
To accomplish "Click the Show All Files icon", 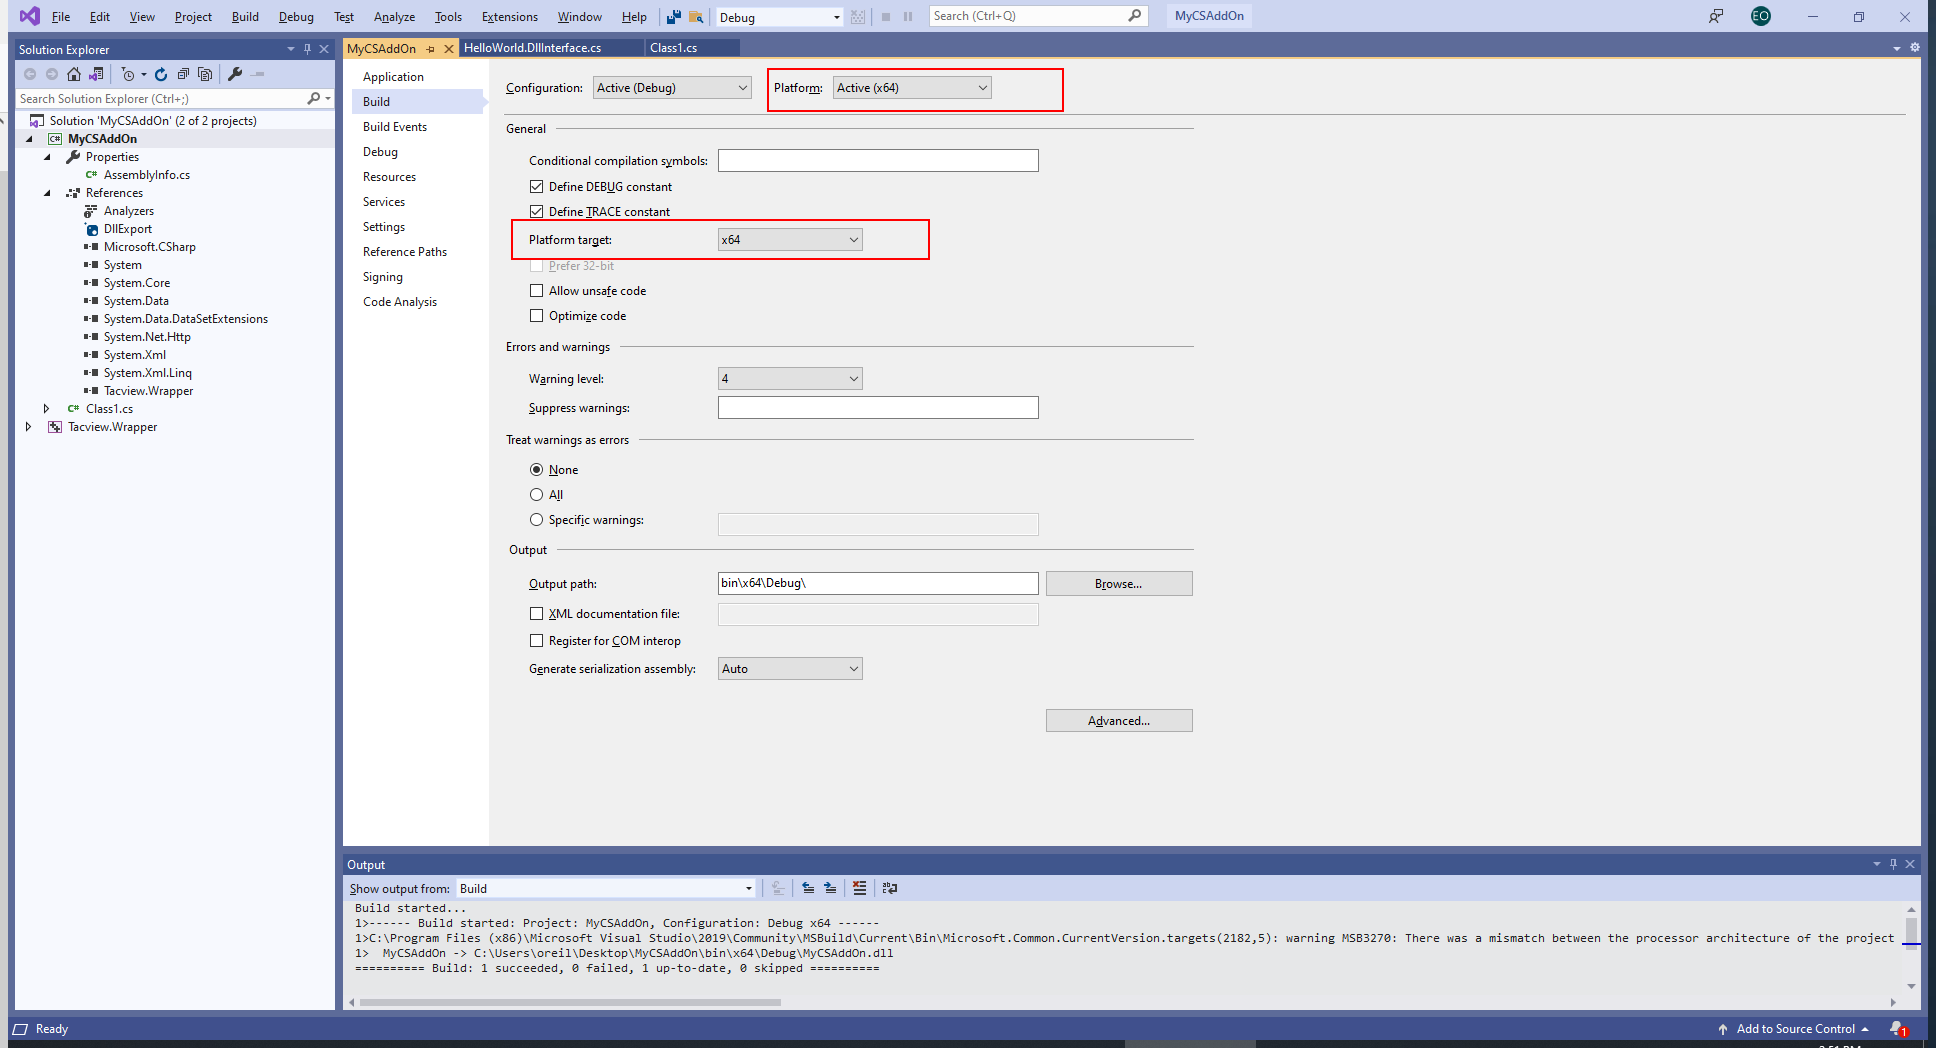I will pyautogui.click(x=205, y=74).
